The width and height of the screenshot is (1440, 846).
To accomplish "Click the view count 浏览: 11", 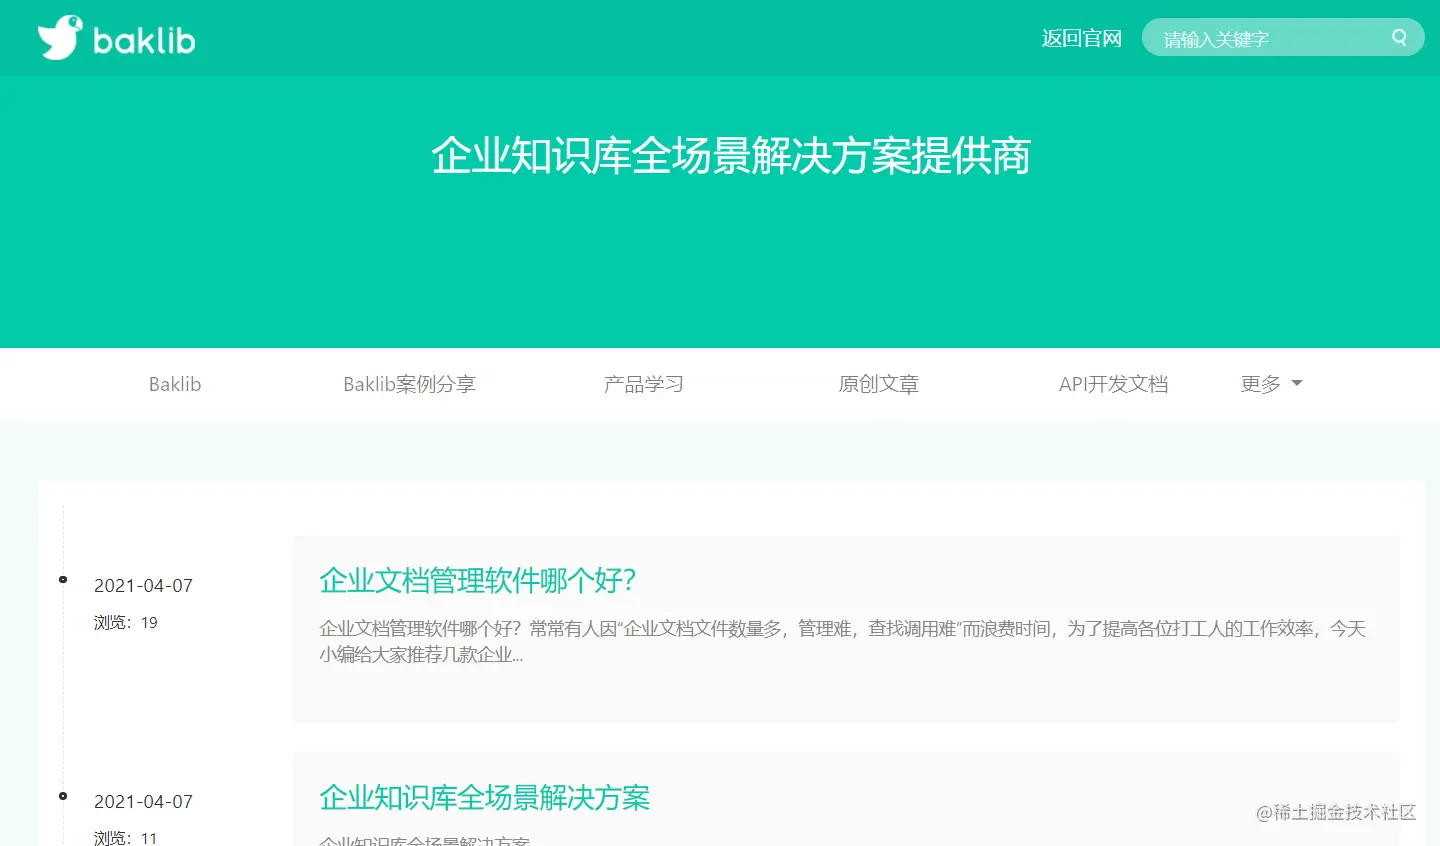I will (126, 838).
